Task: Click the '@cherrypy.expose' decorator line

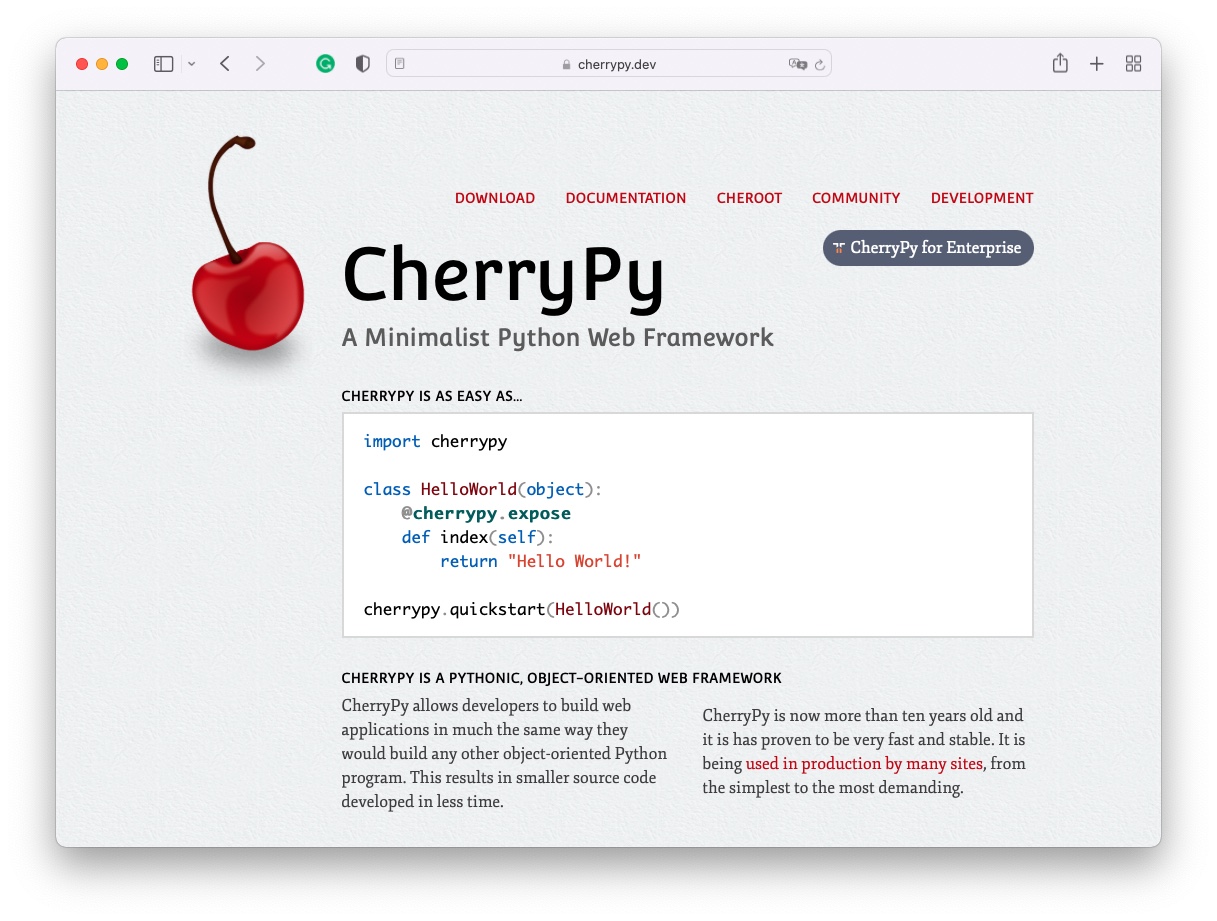Action: pos(486,514)
